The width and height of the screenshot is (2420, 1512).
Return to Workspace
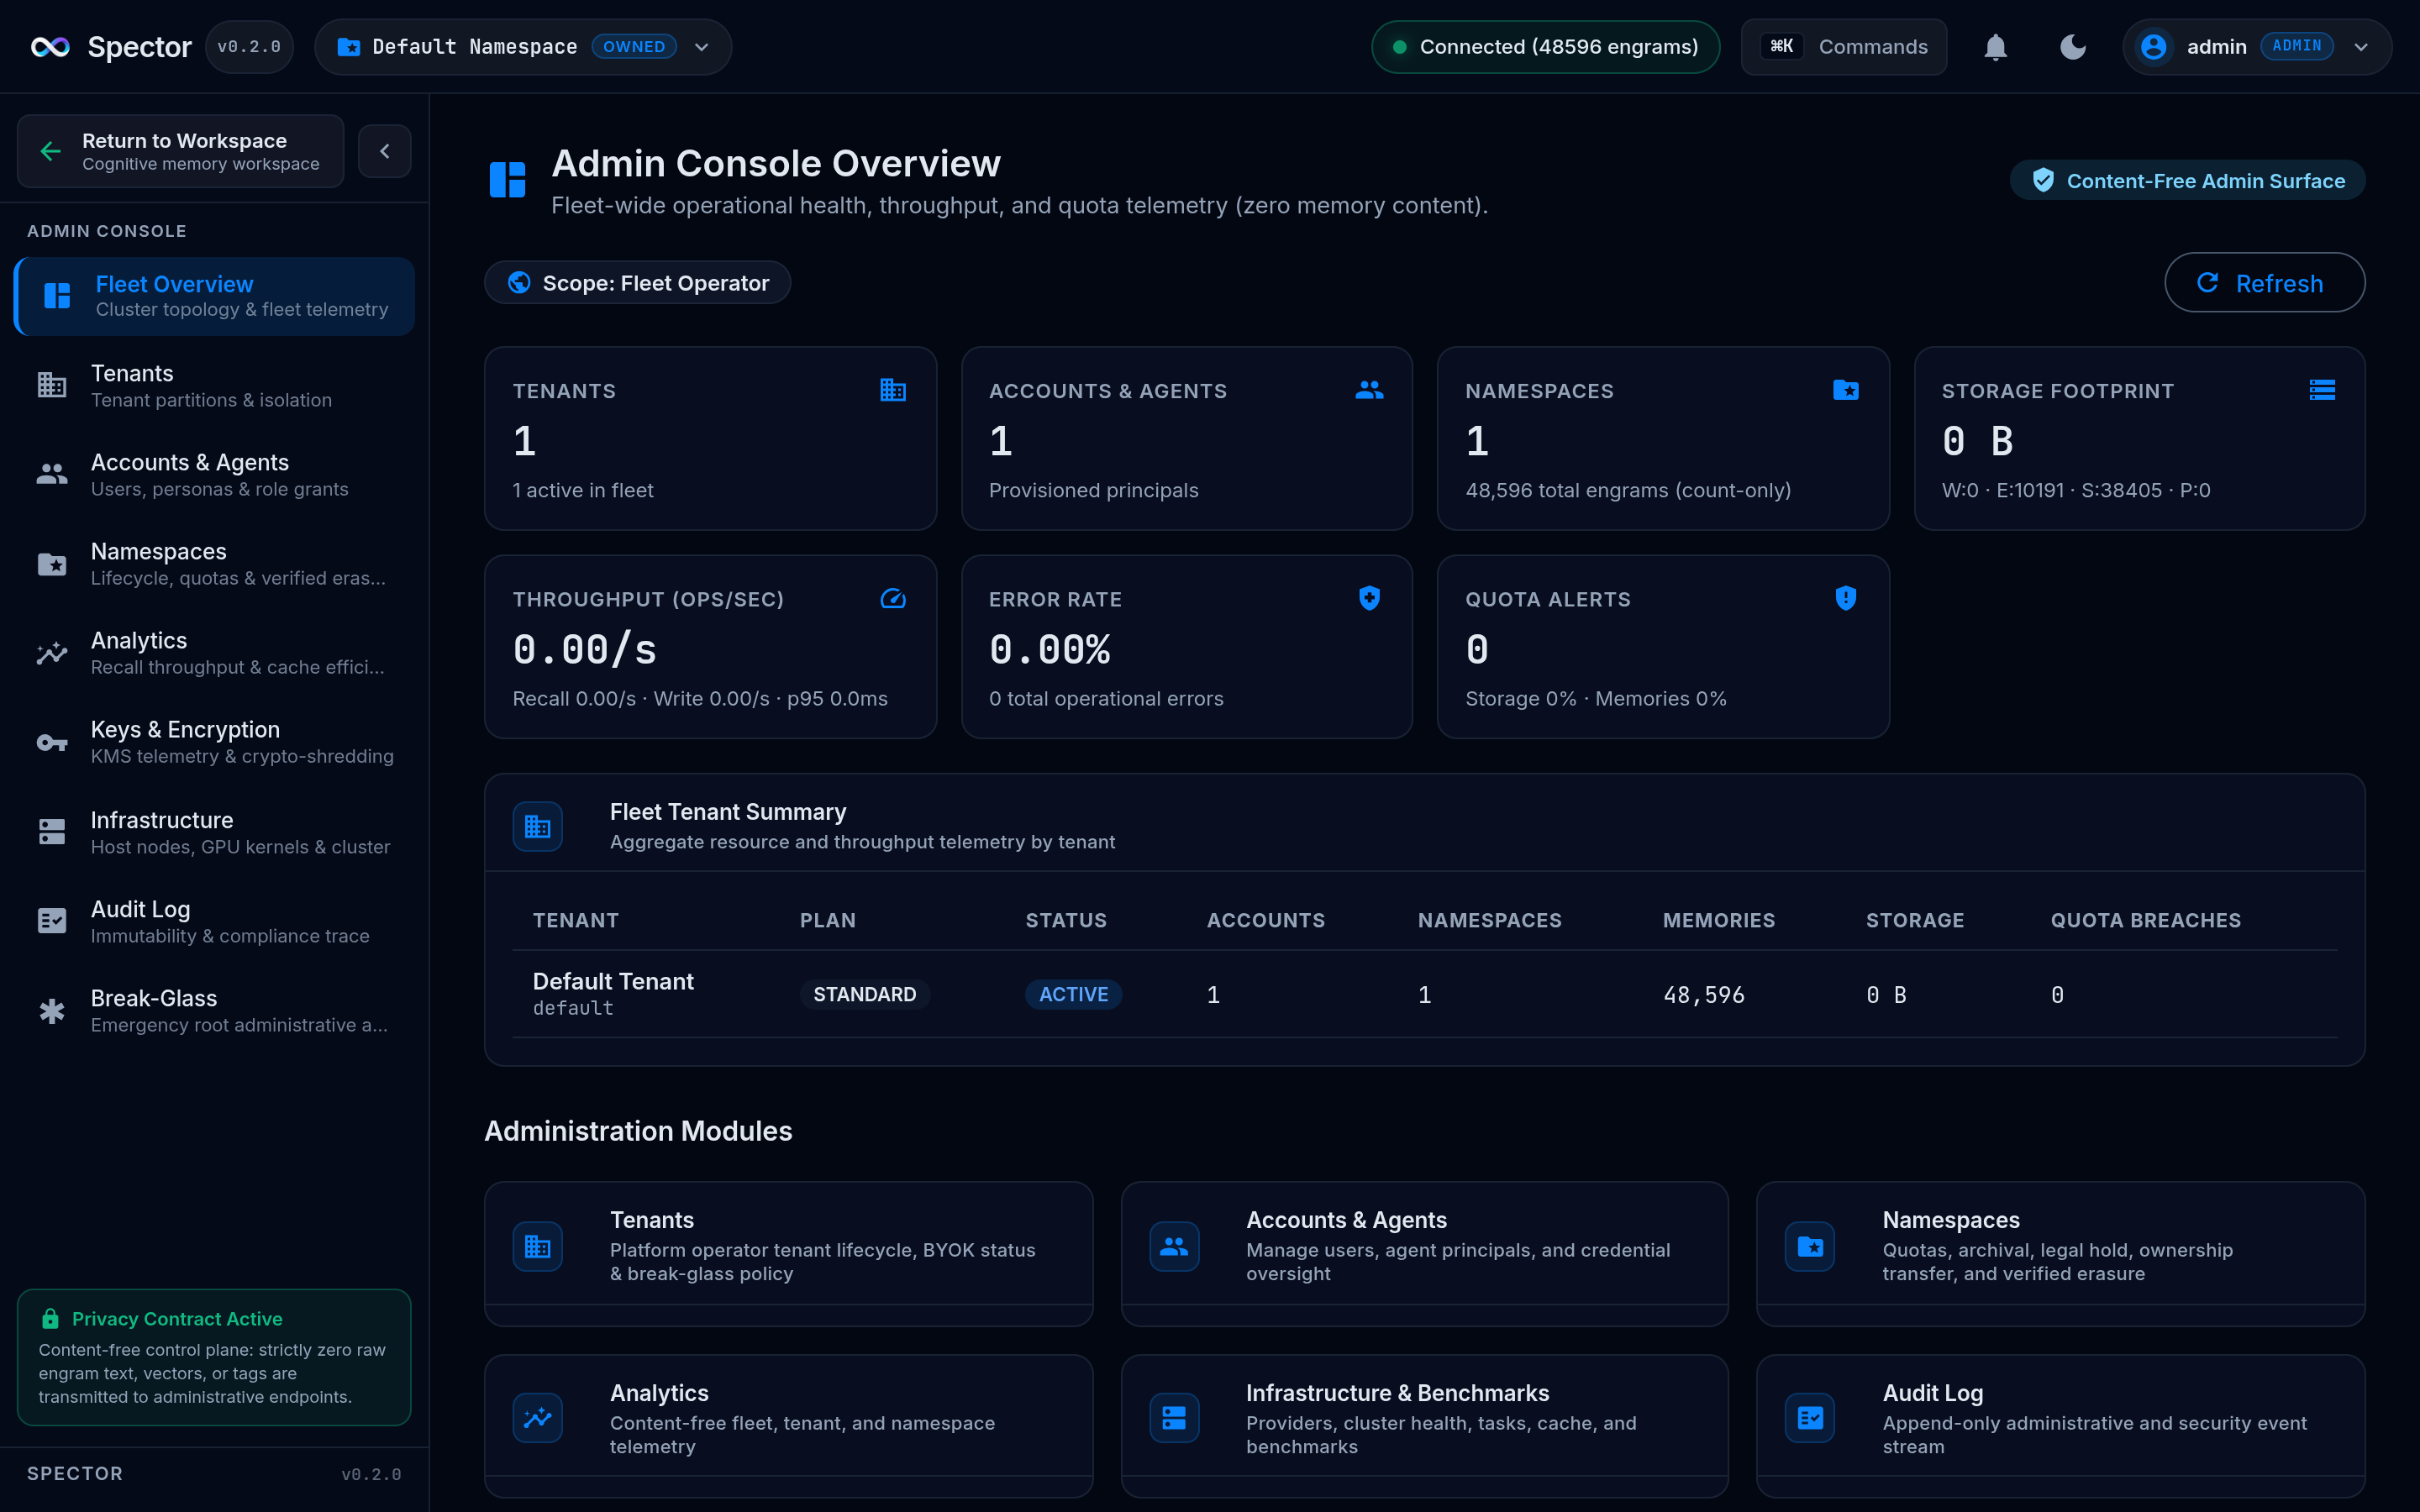181,151
